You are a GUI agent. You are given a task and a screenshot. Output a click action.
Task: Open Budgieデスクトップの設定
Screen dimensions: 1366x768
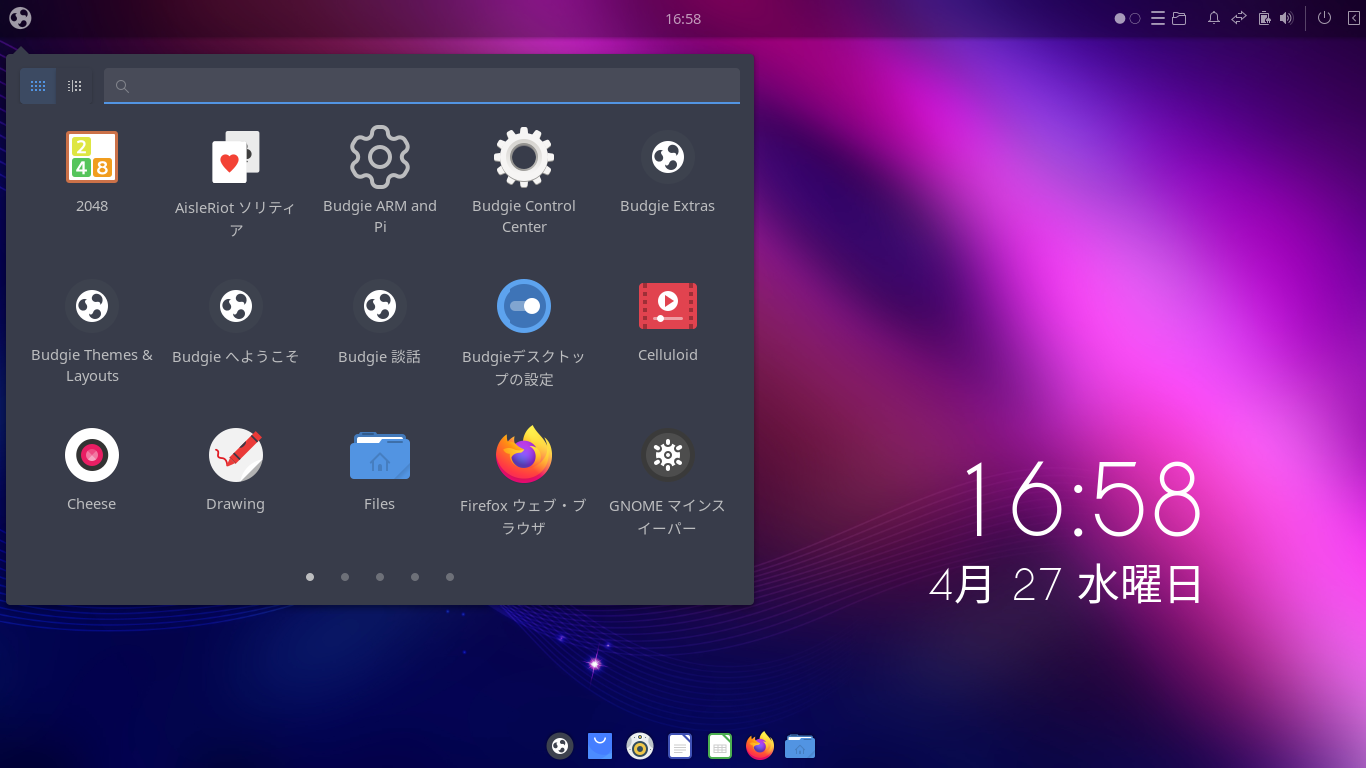[524, 332]
